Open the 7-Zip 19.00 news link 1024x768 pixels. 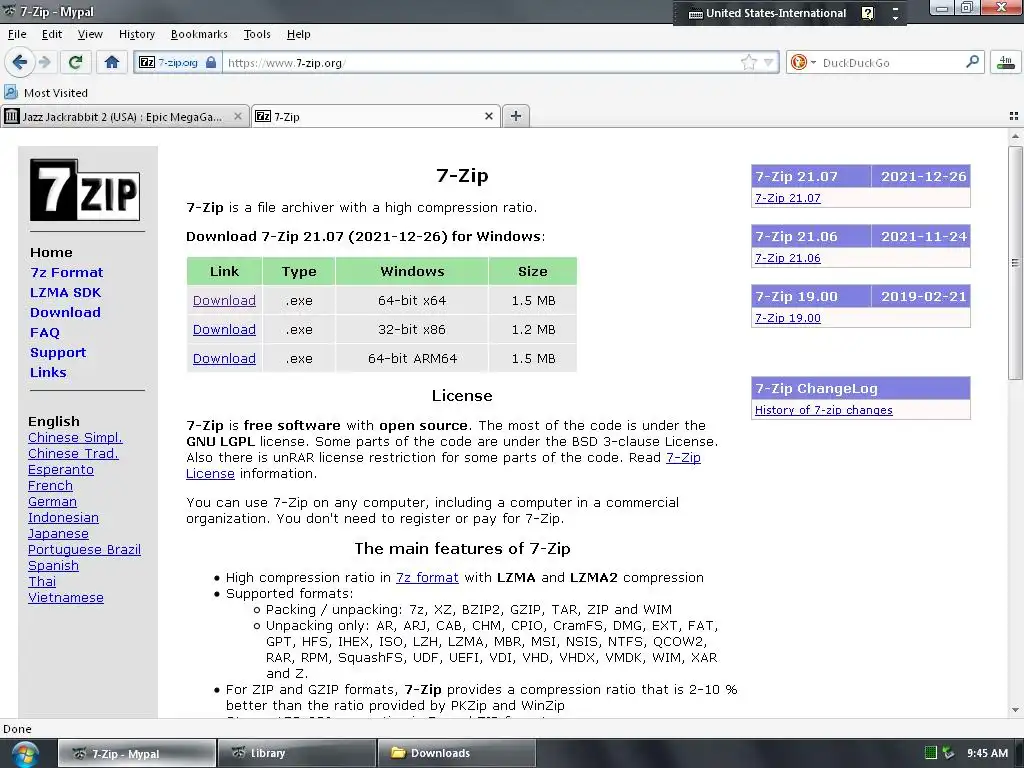coord(788,318)
